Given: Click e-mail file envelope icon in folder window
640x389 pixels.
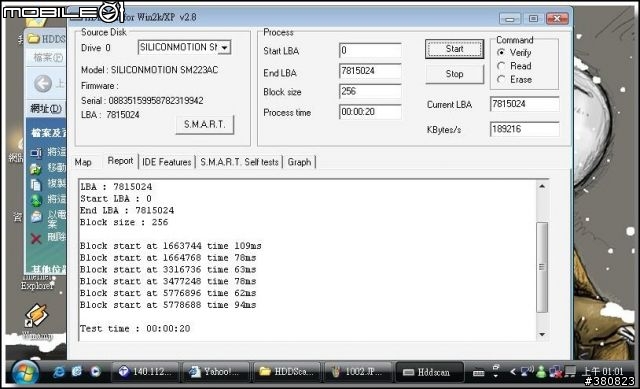Looking at the screenshot, I should tap(36, 216).
